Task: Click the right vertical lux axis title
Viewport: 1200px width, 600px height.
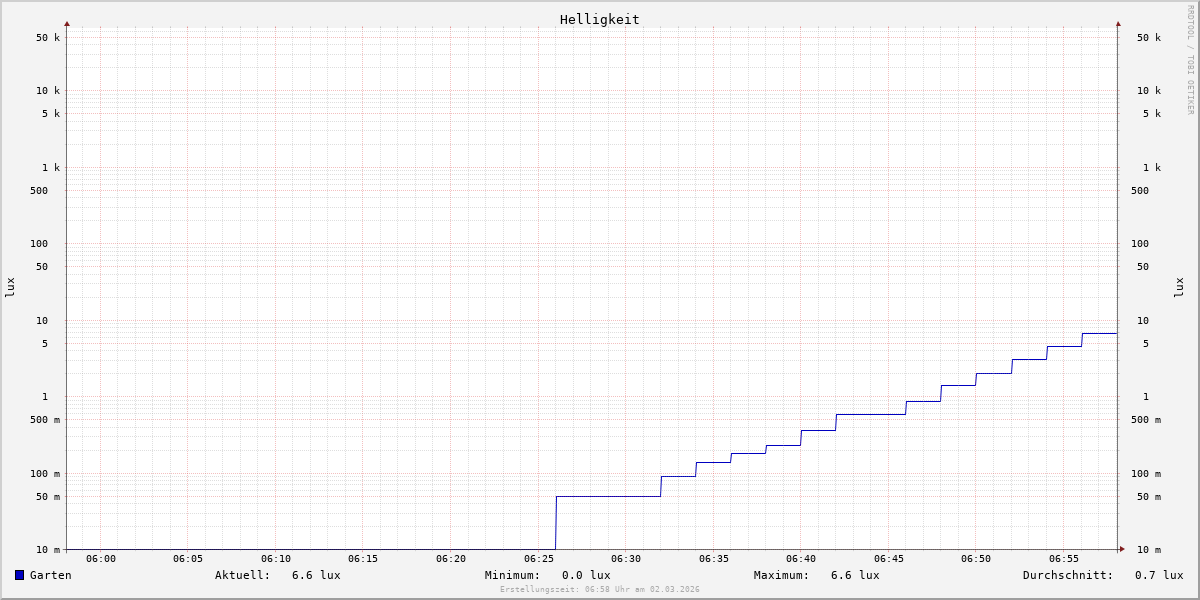Action: (x=1179, y=287)
